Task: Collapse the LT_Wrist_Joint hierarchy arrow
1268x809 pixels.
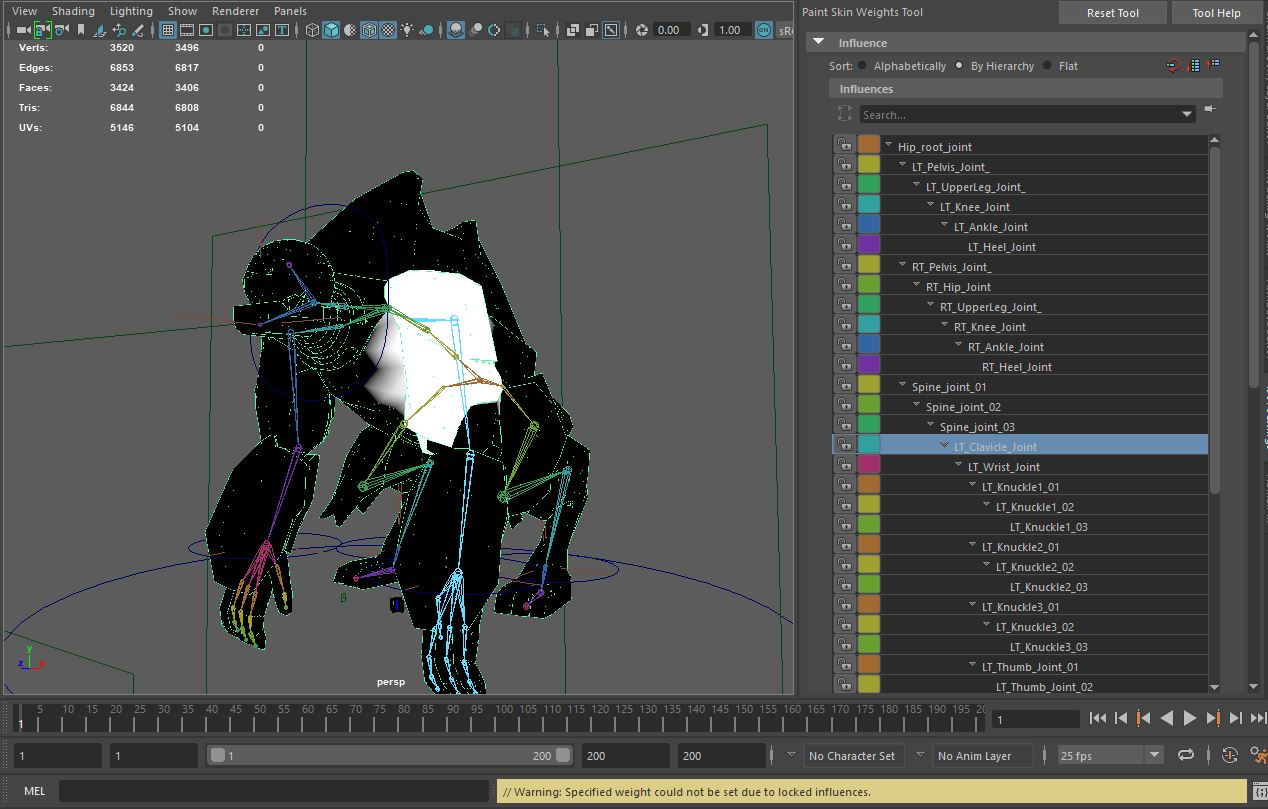Action: click(x=957, y=466)
